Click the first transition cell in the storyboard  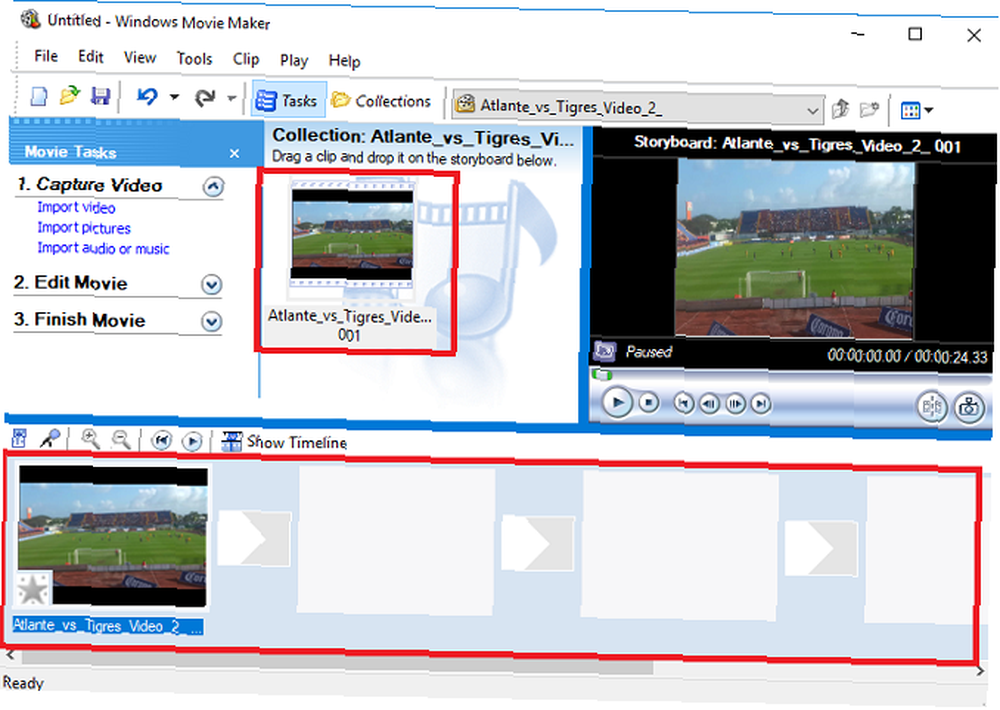[254, 538]
